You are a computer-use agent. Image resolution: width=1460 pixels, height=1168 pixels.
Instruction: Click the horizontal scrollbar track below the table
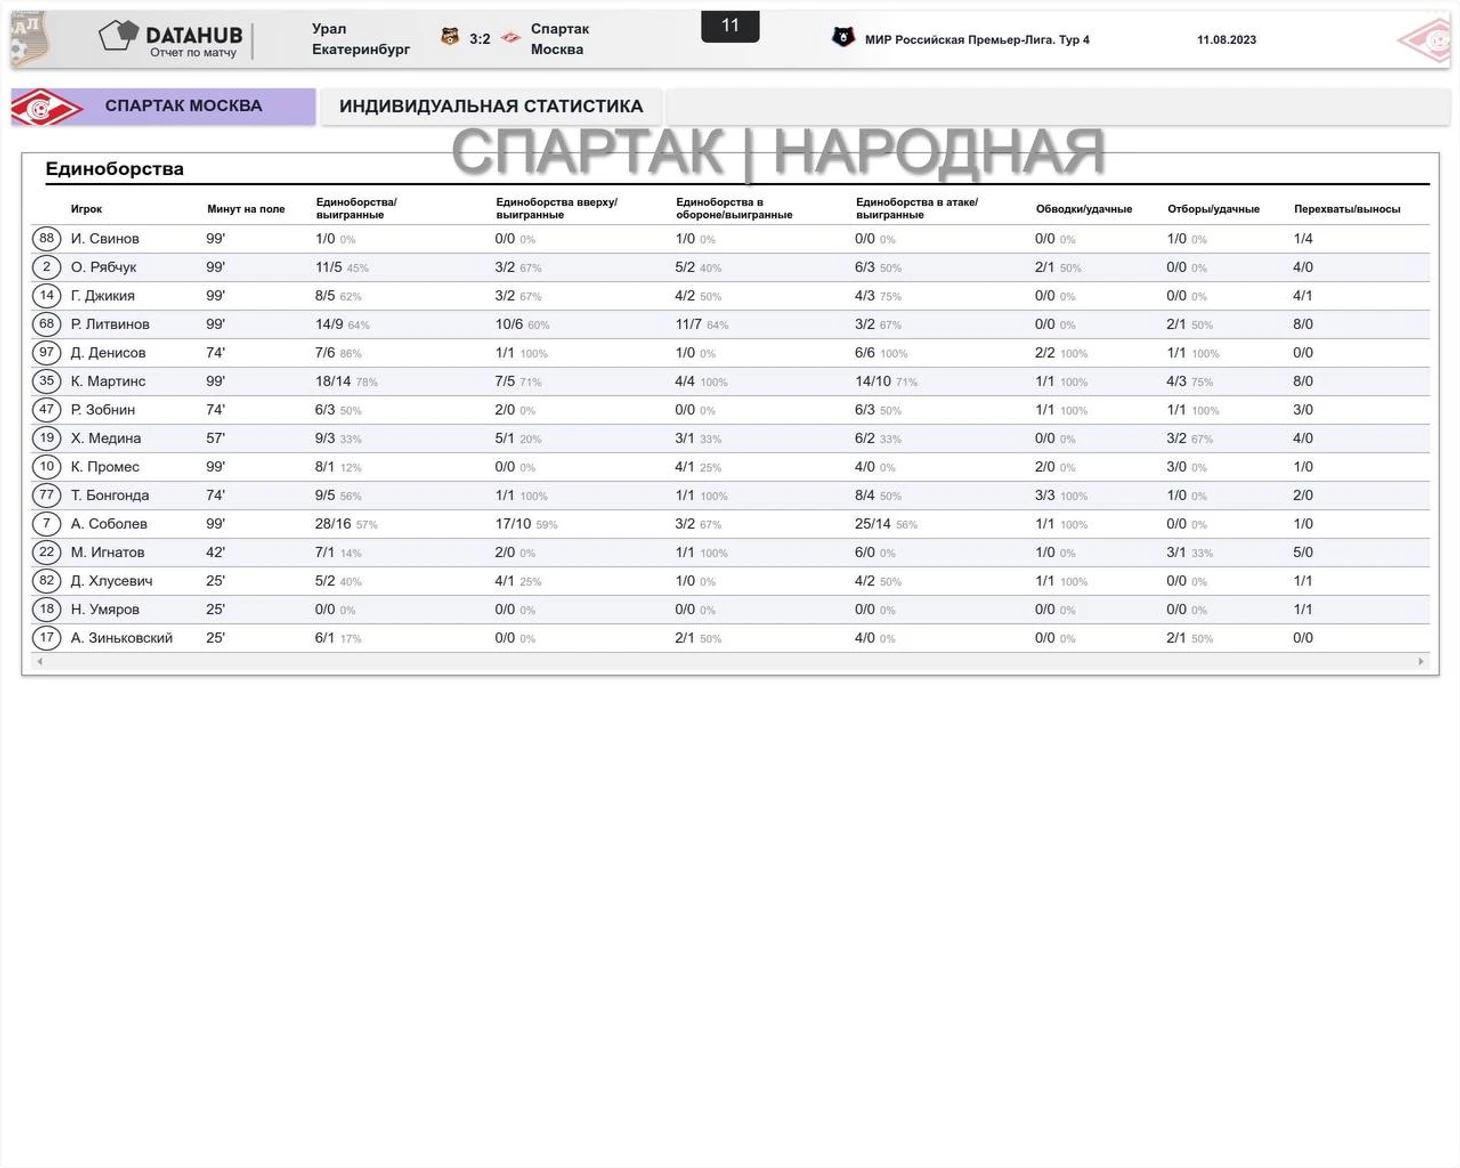coord(730,662)
